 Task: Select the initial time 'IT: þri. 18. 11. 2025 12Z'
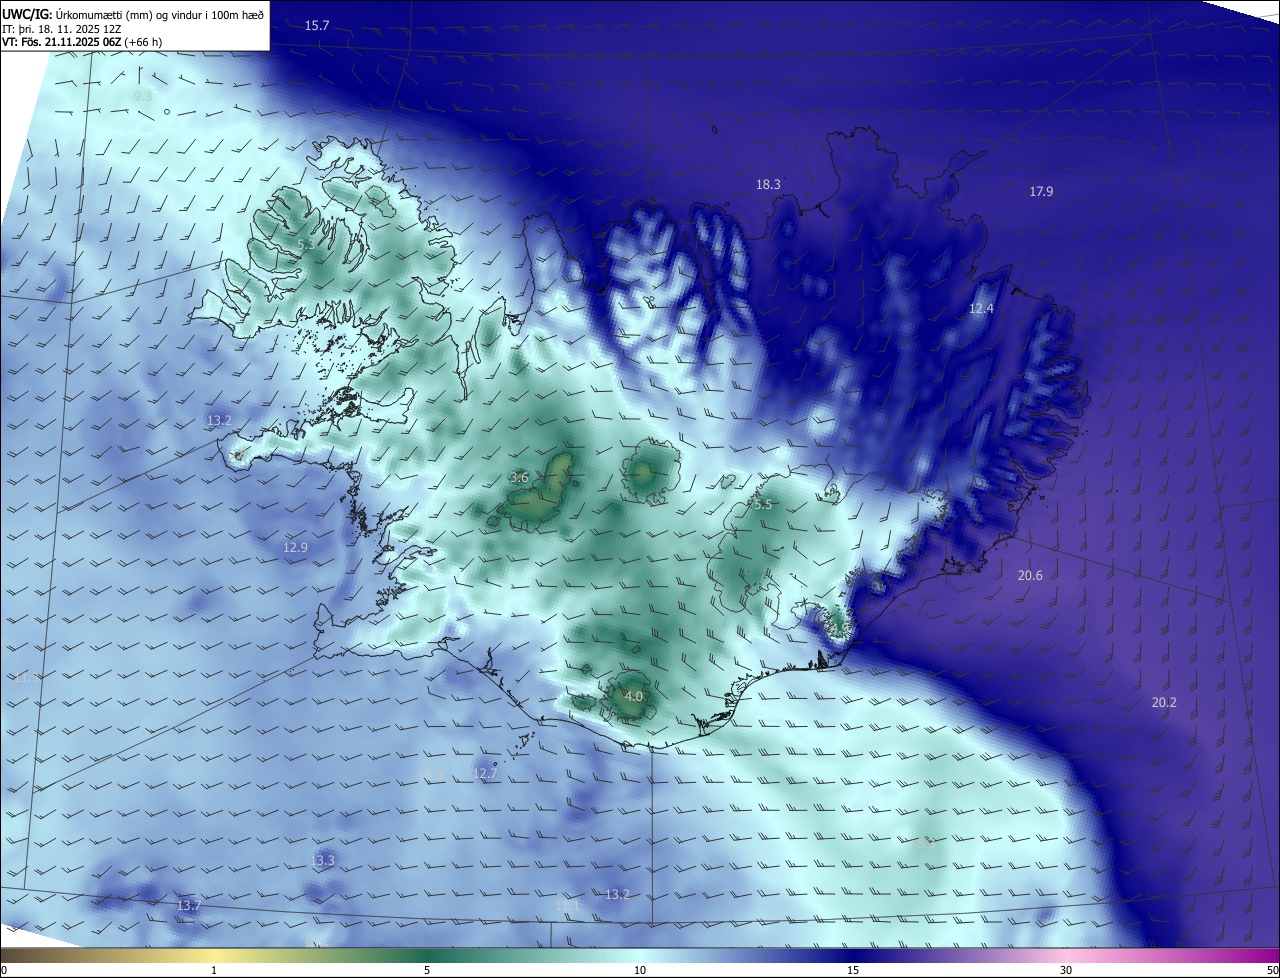[61, 28]
